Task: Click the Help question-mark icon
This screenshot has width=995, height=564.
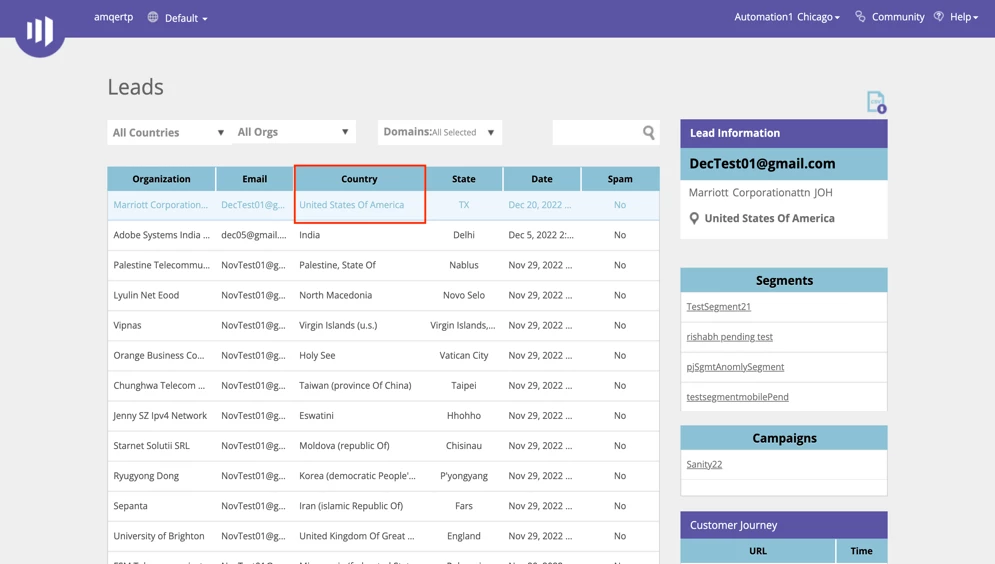Action: pos(939,16)
